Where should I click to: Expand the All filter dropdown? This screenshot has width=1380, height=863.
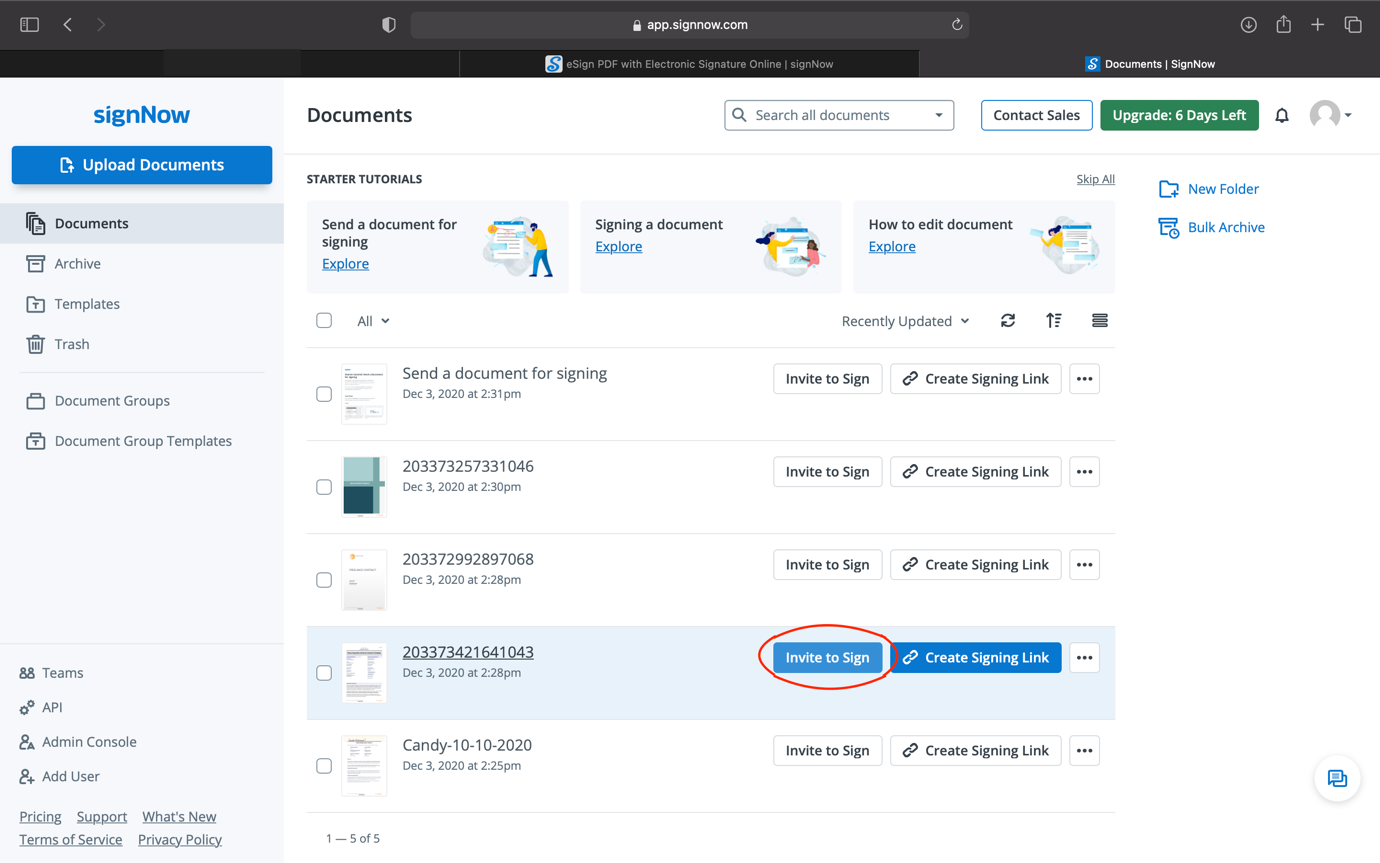coord(373,321)
